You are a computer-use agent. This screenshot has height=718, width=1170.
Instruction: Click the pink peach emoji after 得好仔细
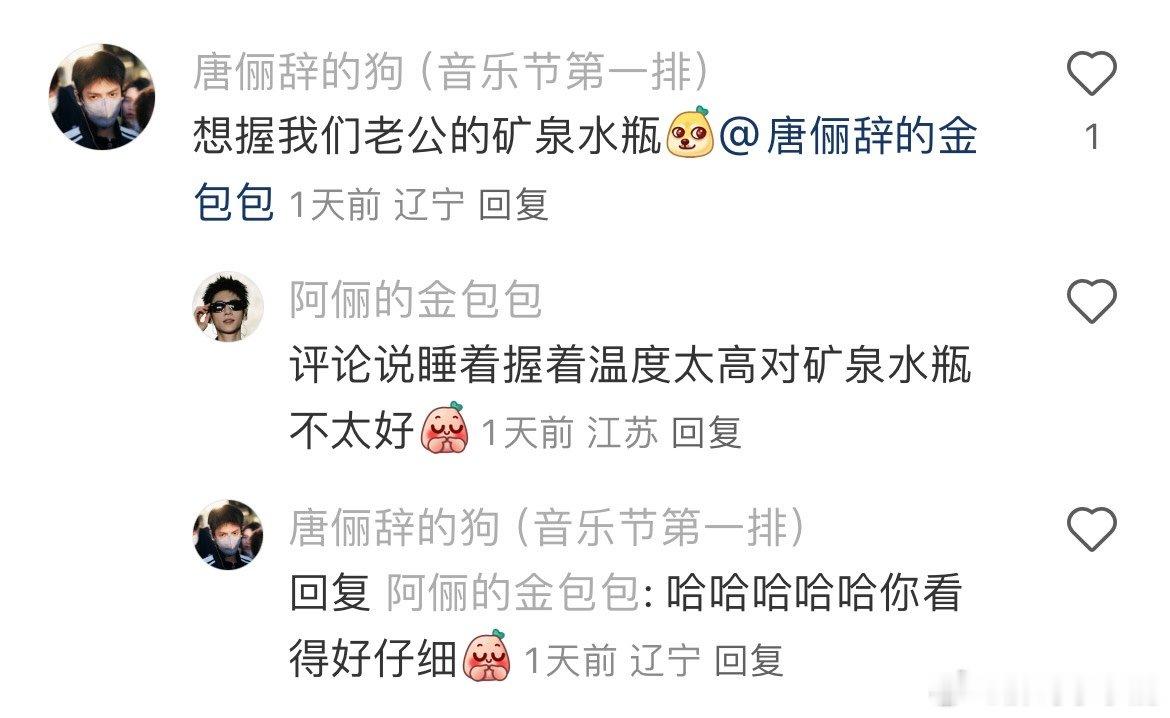487,655
